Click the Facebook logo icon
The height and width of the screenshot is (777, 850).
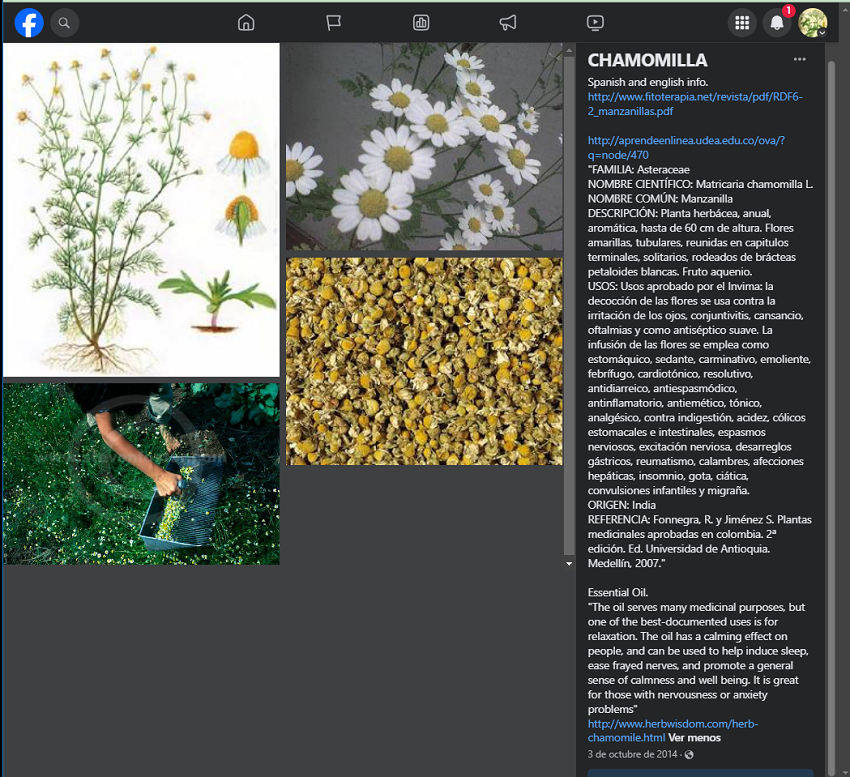point(29,22)
